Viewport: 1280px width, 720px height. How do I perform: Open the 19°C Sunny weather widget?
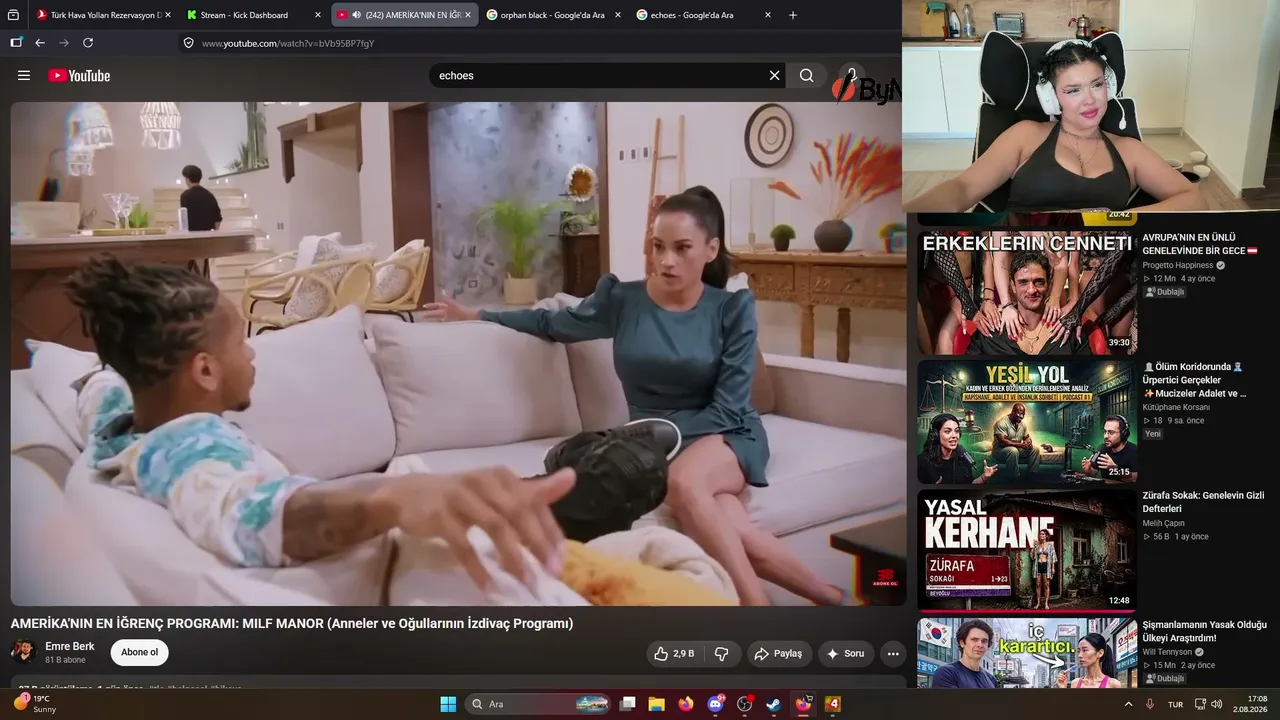coord(36,704)
